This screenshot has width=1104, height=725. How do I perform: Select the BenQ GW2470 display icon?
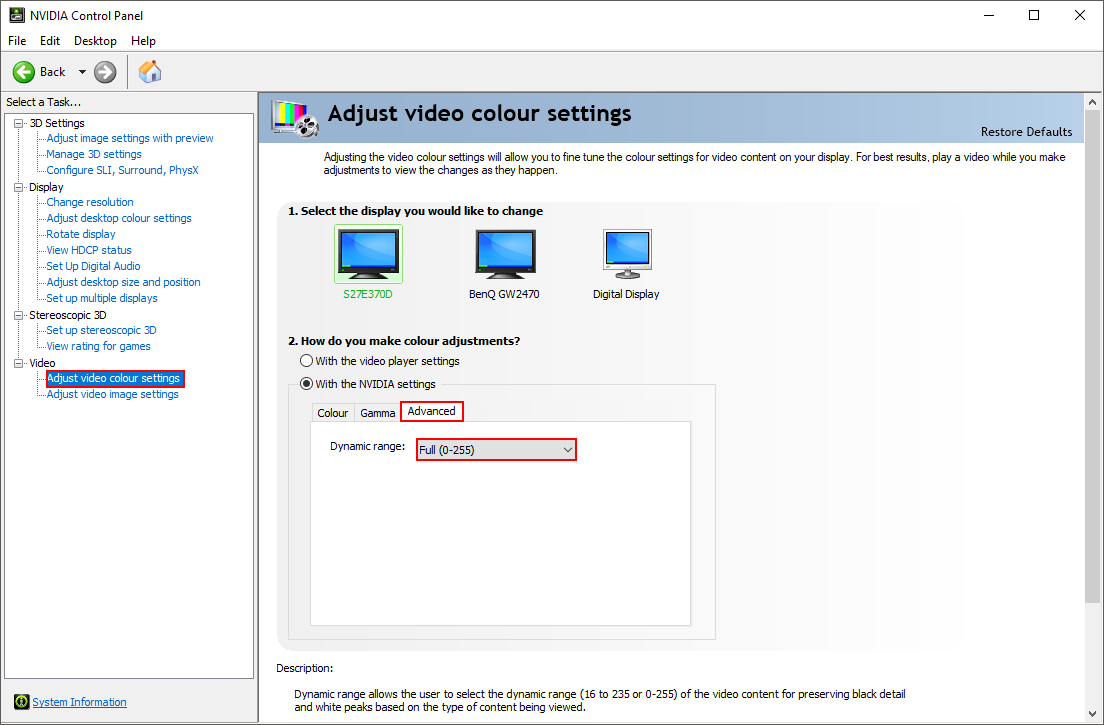point(505,253)
